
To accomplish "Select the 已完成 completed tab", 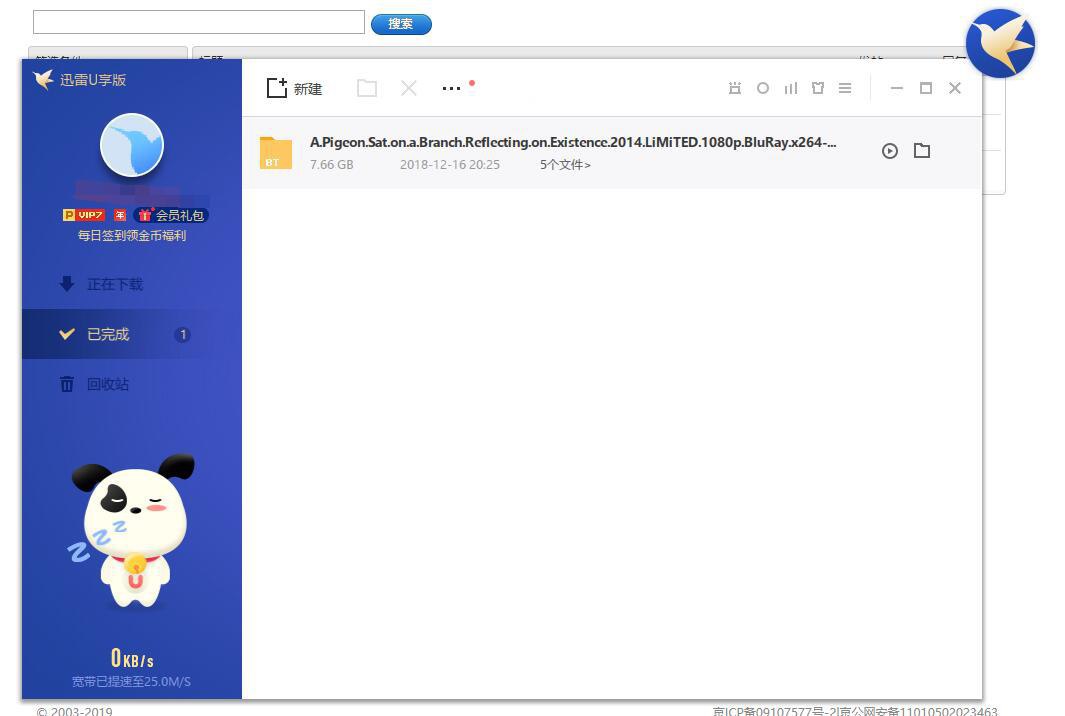I will coord(107,334).
